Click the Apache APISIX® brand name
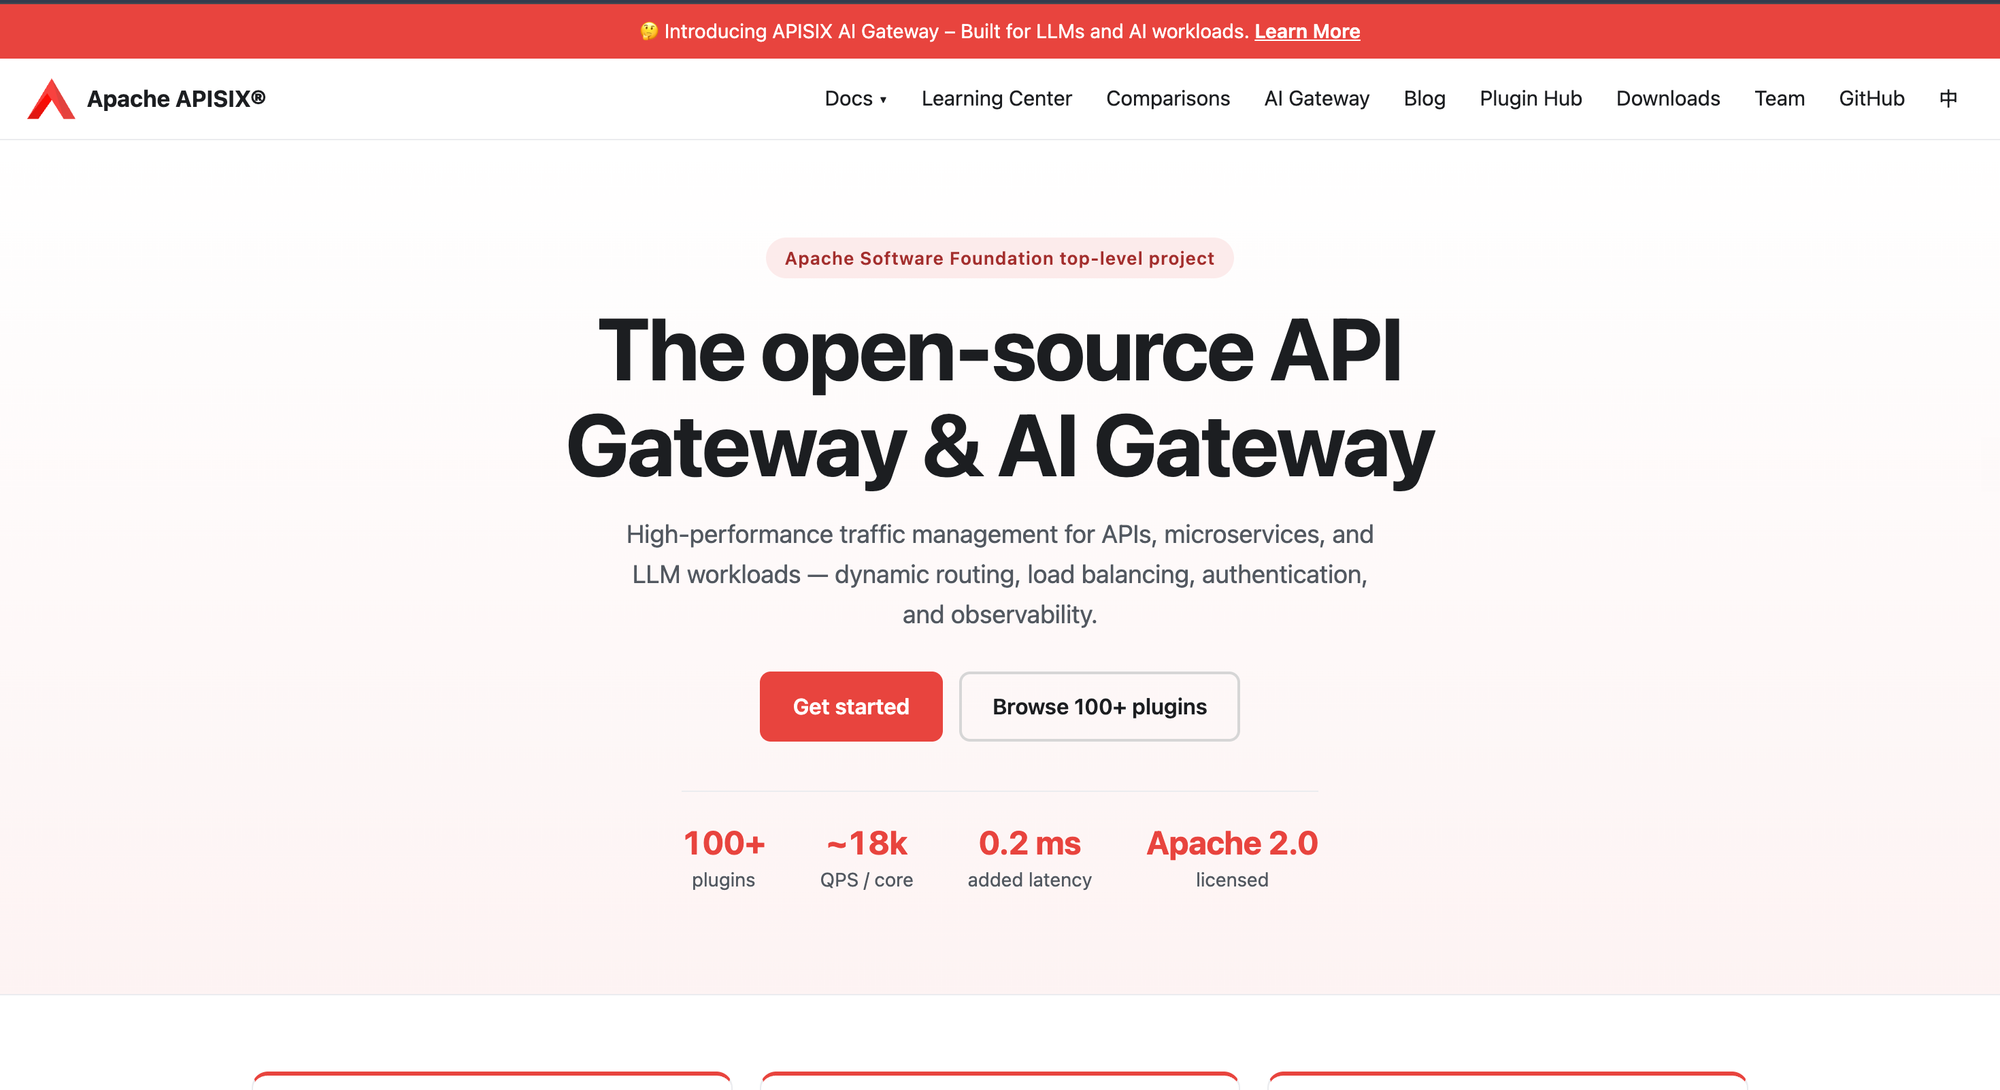The height and width of the screenshot is (1090, 2000). tap(176, 98)
